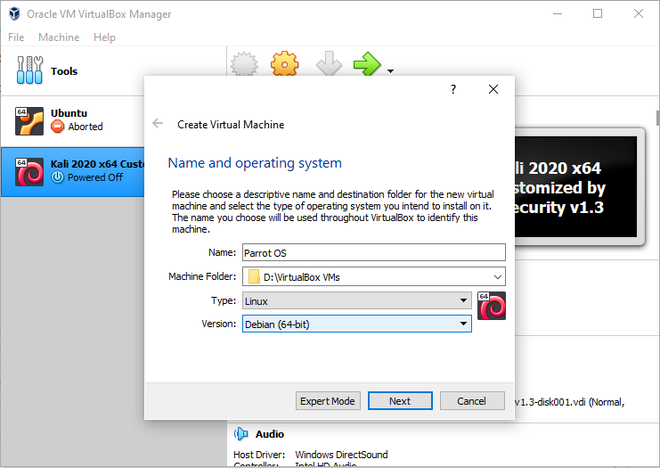The image size is (660, 468).
Task: Open the Machine menu
Action: click(59, 37)
